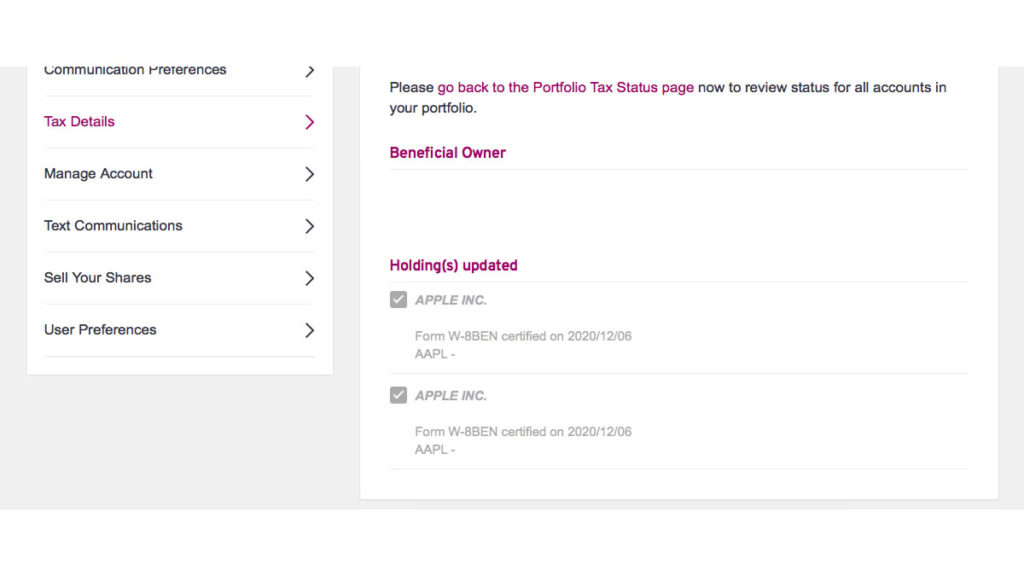The image size is (1024, 576).
Task: Click the pink chevron next to Tax Details
Action: pos(310,122)
